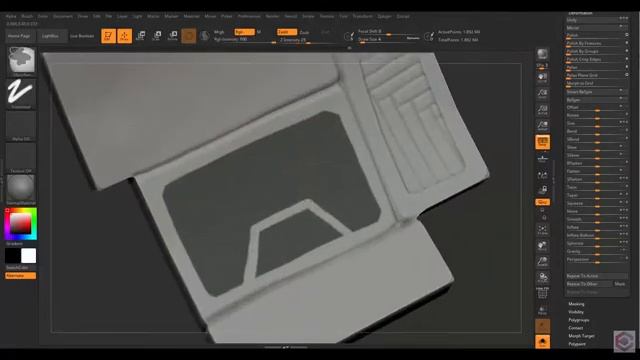This screenshot has width=640, height=360.
Task: Toggle the PolyF line fill icon
Action: coord(542,293)
